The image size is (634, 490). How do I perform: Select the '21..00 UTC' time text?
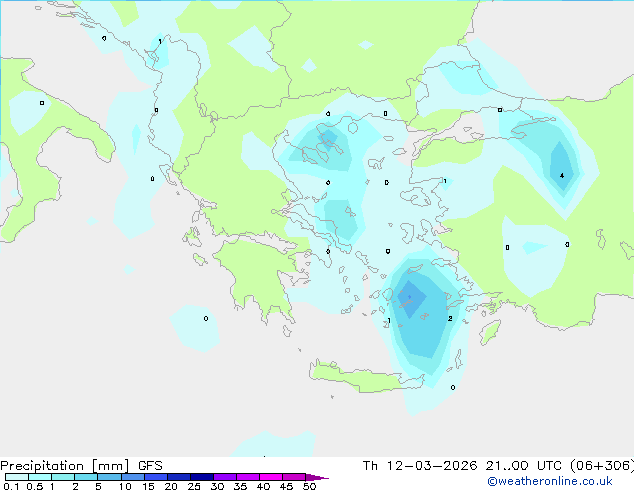pyautogui.click(x=524, y=466)
